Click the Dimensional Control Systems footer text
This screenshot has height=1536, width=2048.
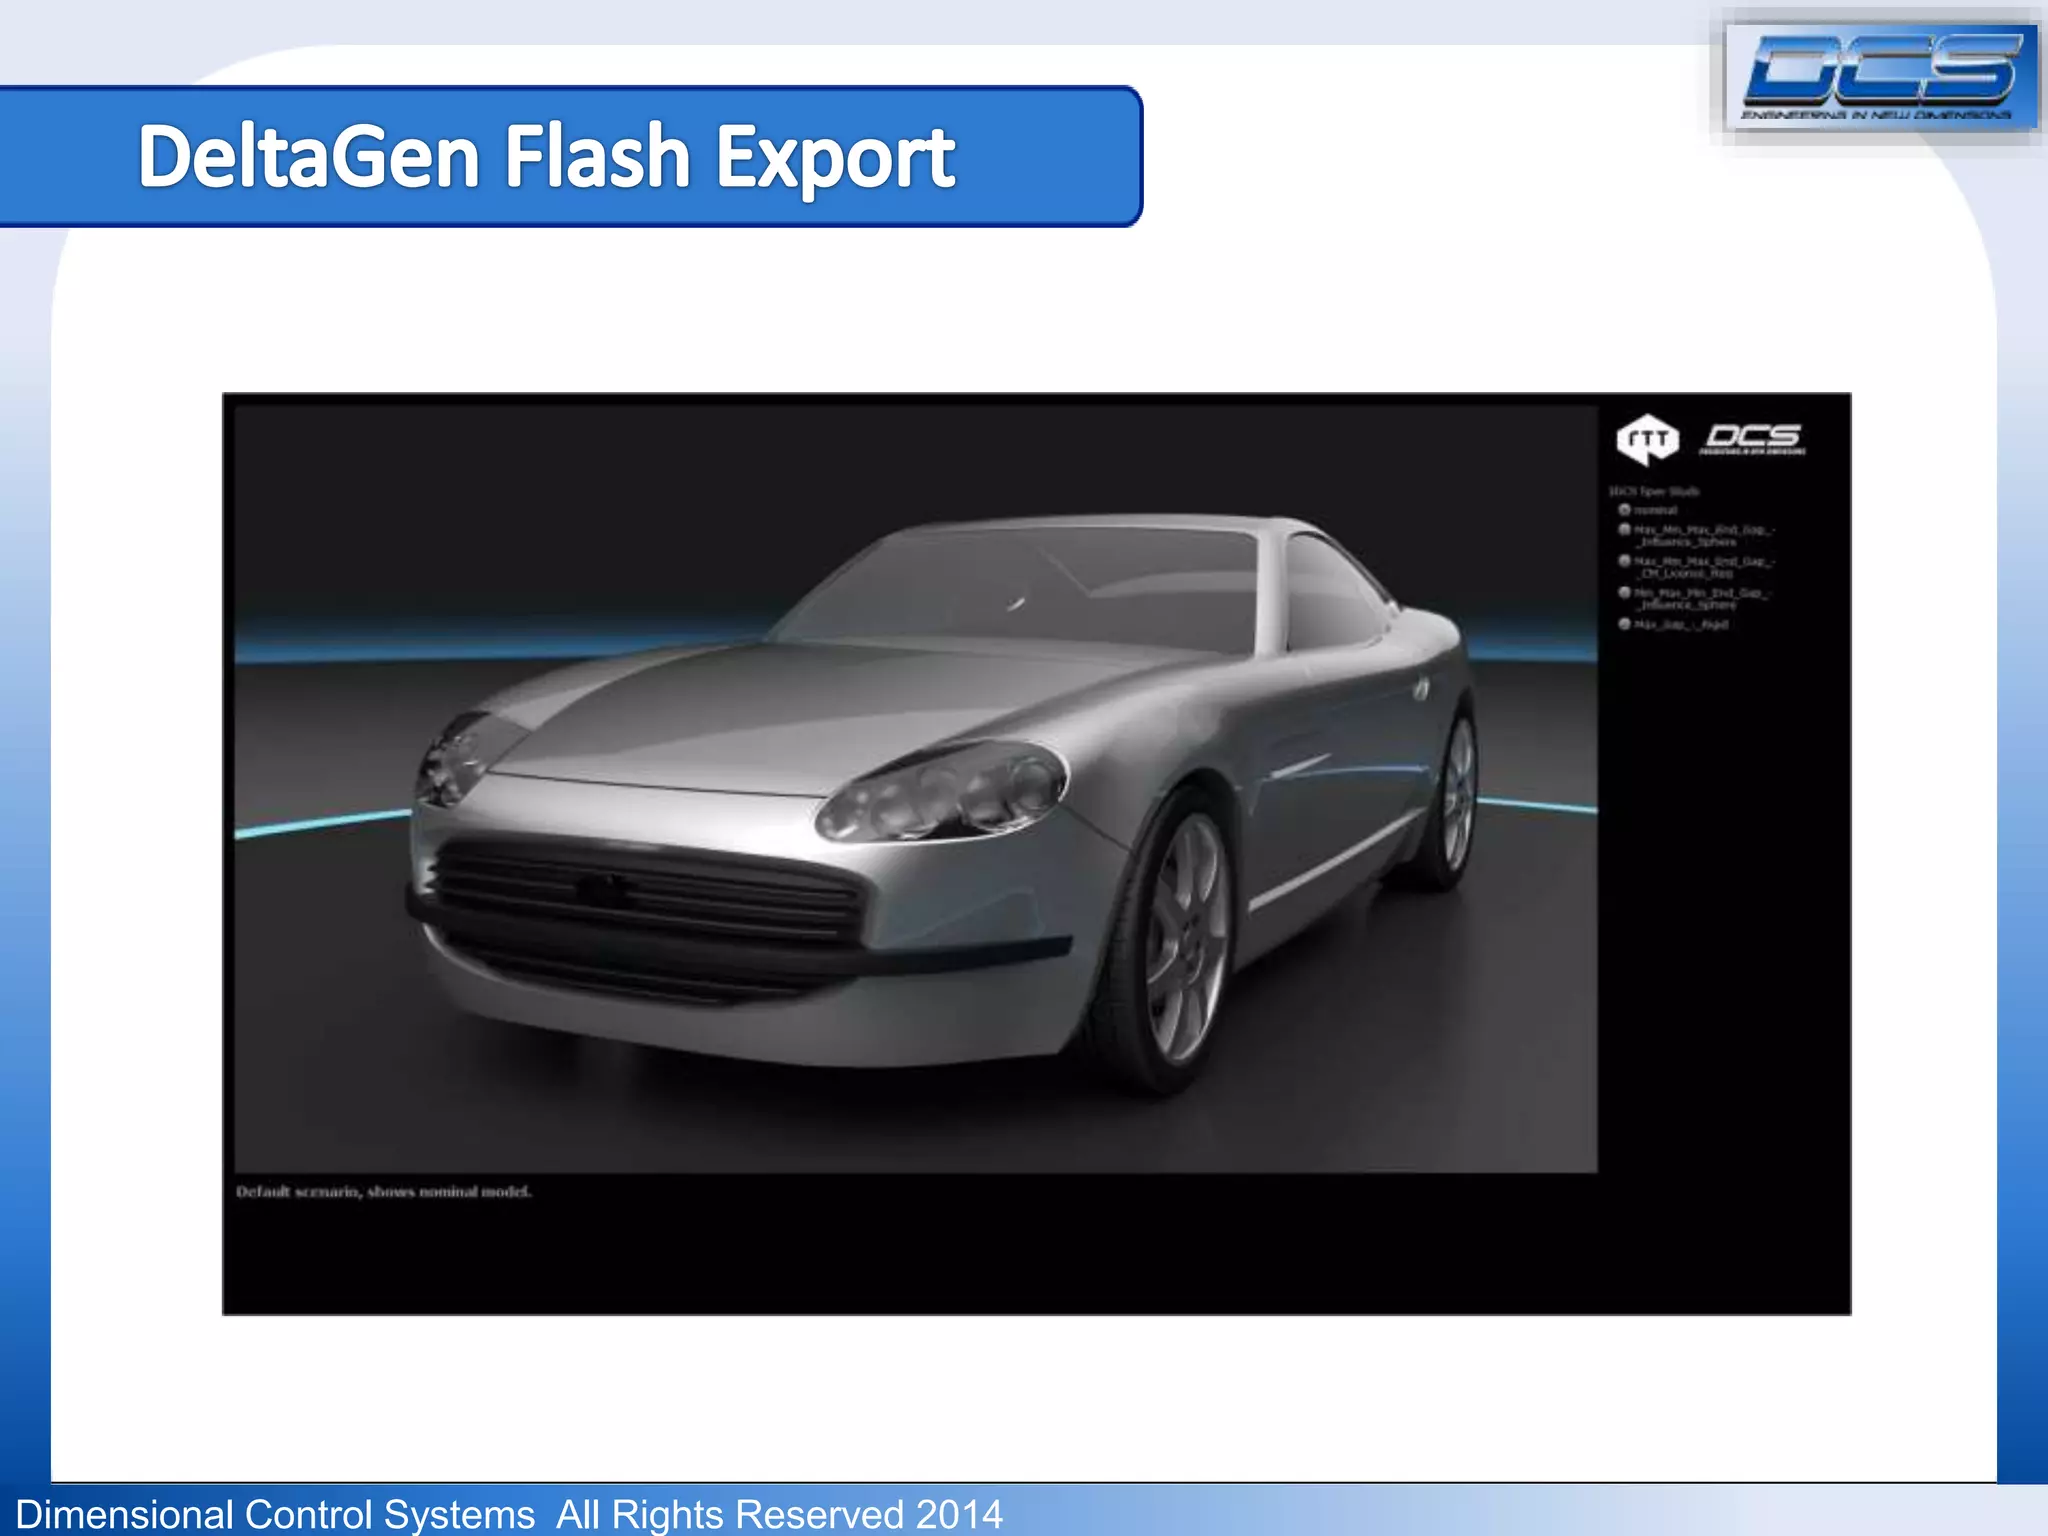click(x=509, y=1514)
